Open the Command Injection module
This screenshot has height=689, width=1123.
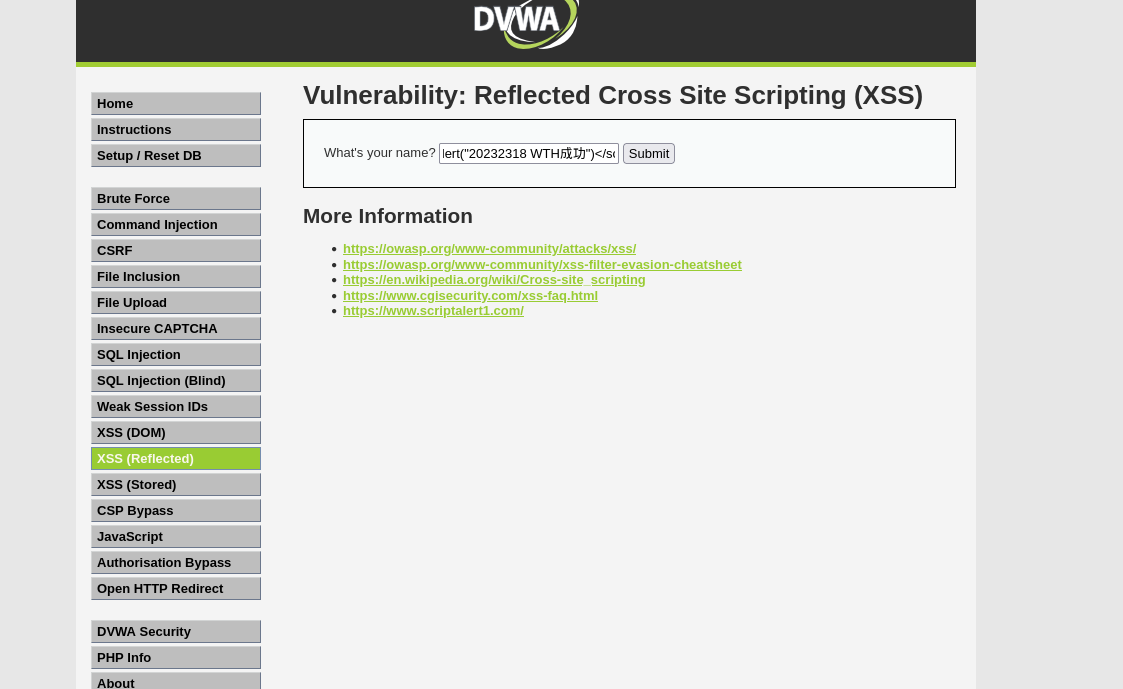pos(175,224)
